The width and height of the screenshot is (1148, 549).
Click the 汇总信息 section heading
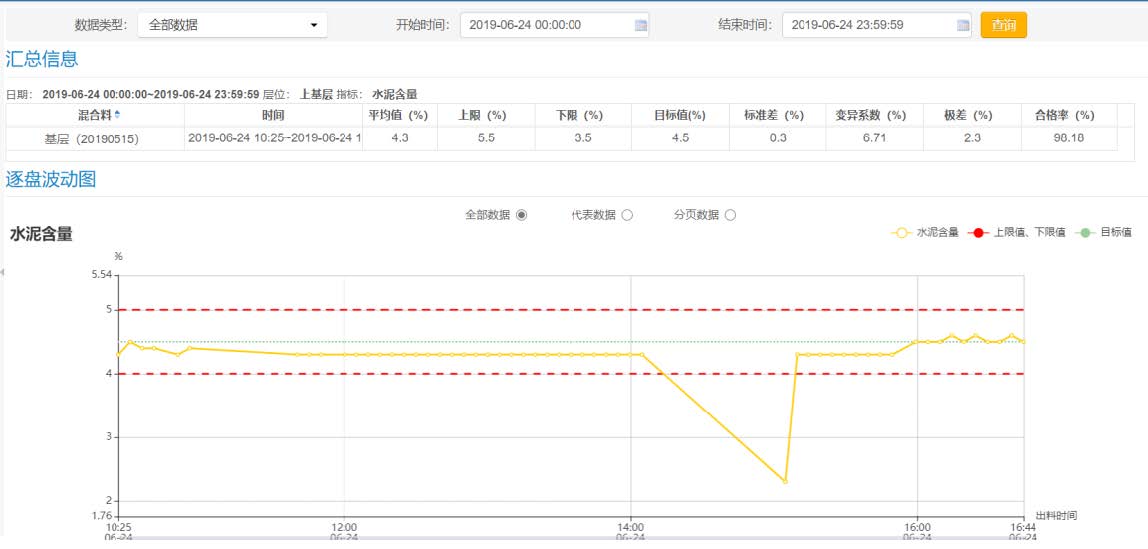(x=42, y=59)
